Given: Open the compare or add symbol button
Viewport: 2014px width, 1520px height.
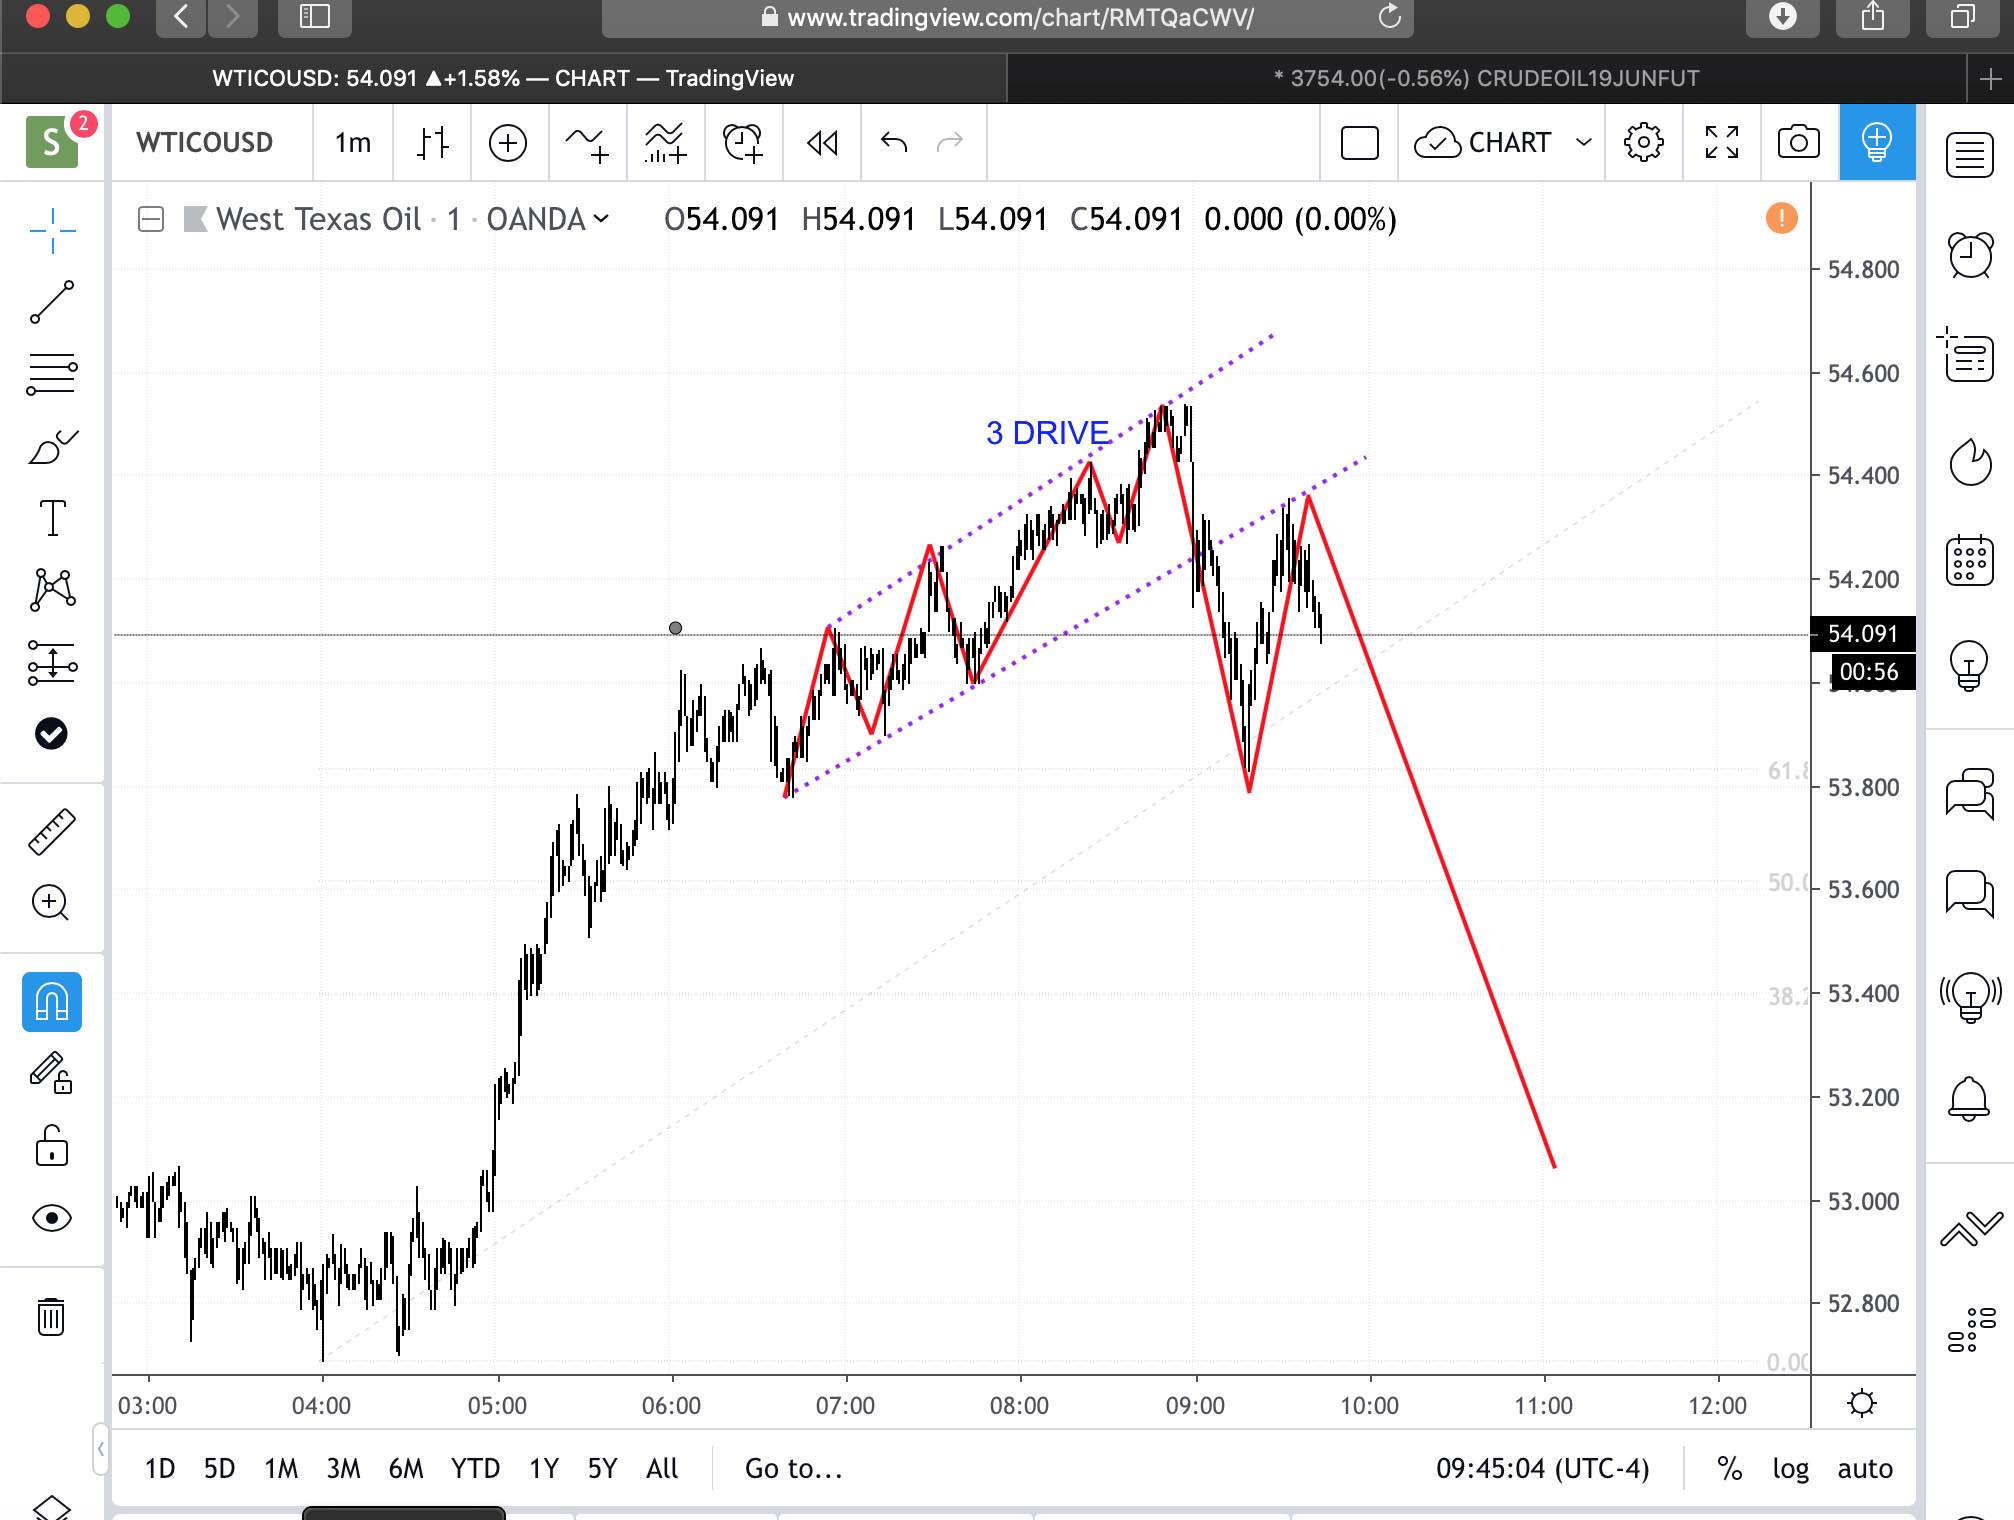Looking at the screenshot, I should [x=508, y=143].
